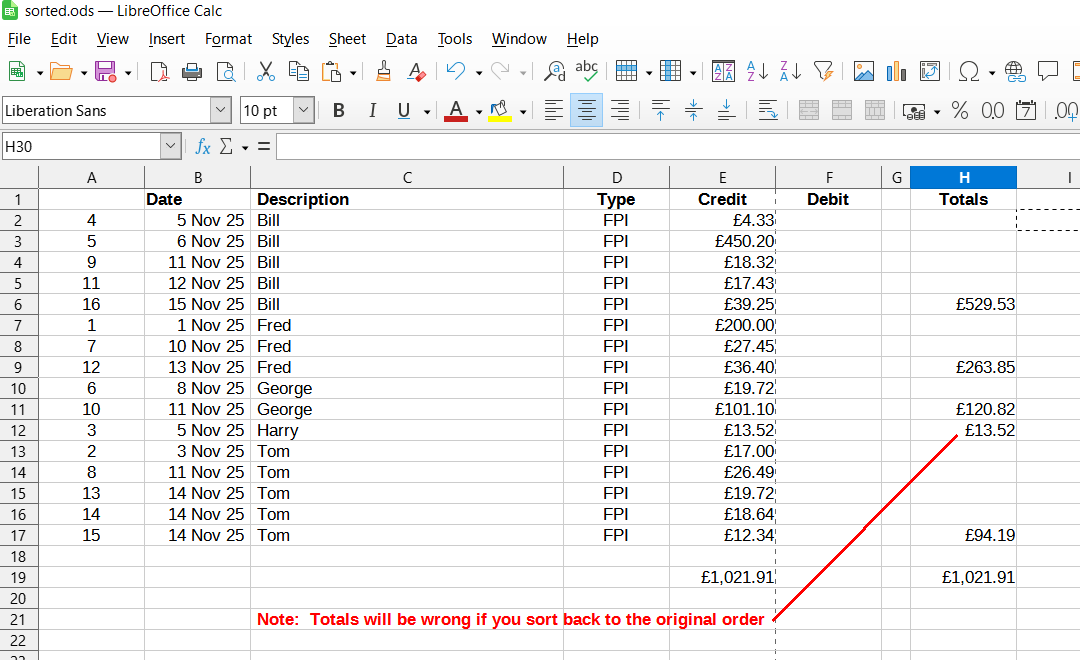Open the Format menu
This screenshot has height=660, width=1080.
click(x=228, y=39)
